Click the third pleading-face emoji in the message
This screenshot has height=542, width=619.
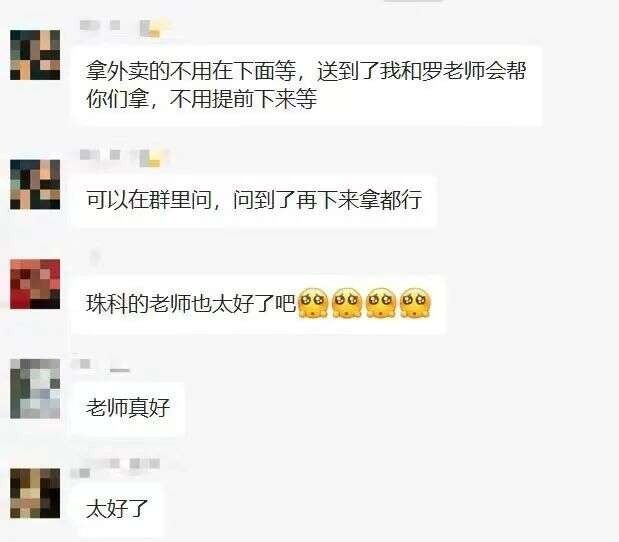pyautogui.click(x=381, y=303)
